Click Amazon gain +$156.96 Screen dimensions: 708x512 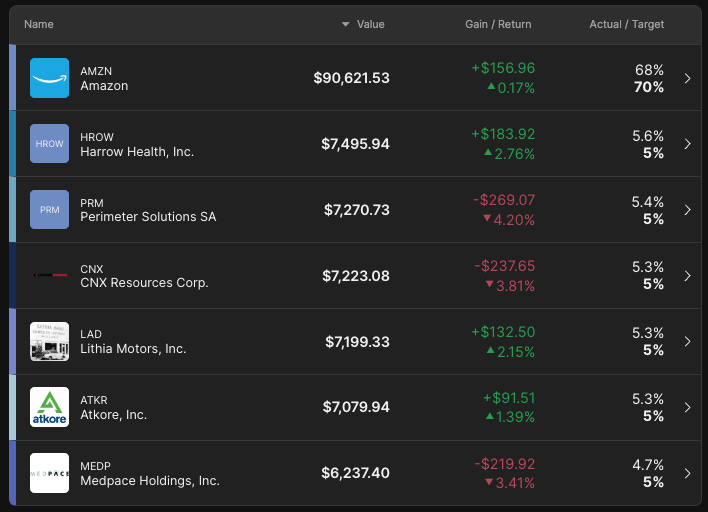click(x=503, y=68)
